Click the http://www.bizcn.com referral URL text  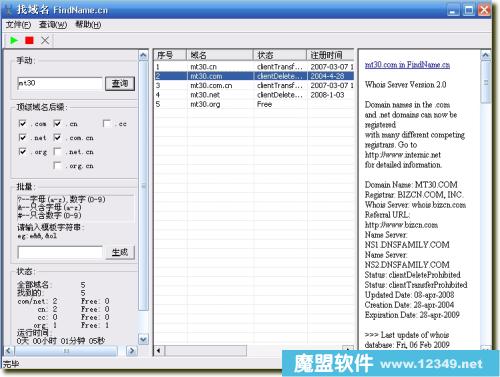401,225
